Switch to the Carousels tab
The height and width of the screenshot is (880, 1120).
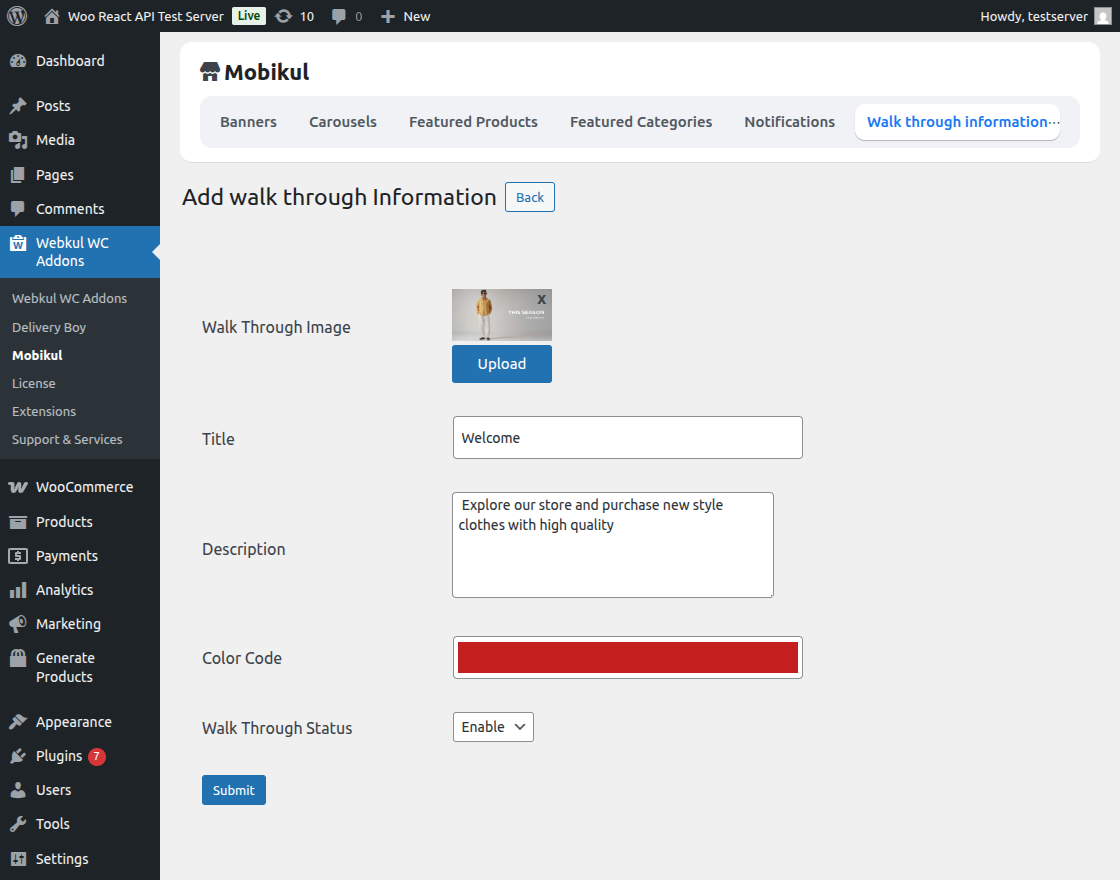point(343,122)
